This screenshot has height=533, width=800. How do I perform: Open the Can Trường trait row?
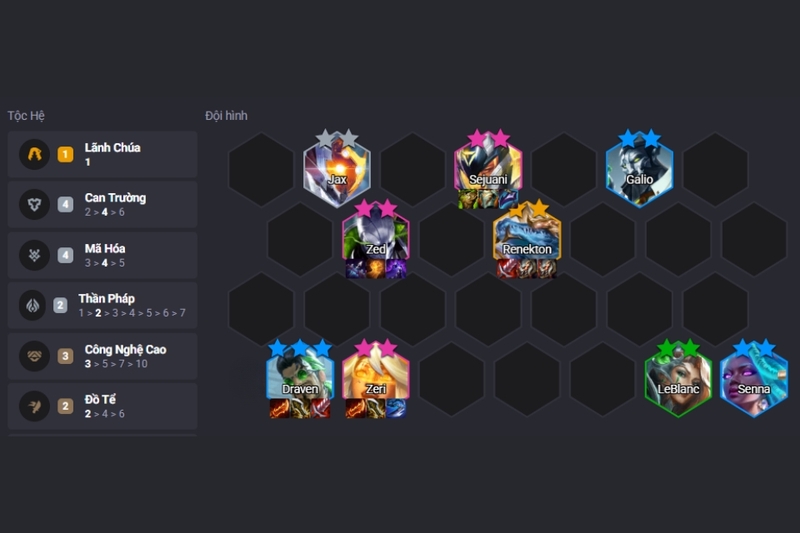point(103,204)
